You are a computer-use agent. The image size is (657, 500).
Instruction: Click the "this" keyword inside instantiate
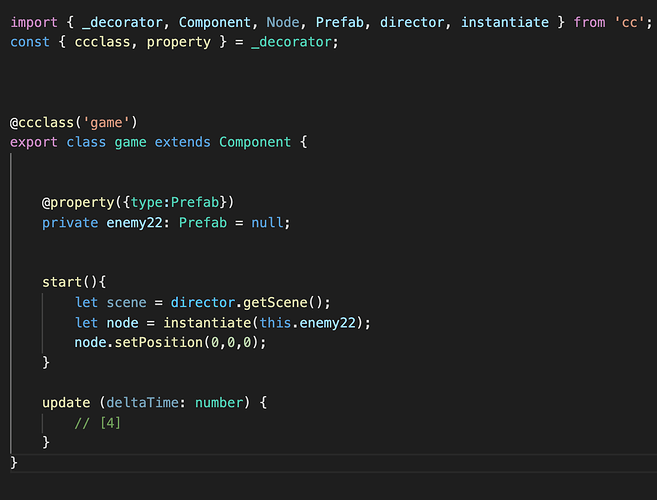point(275,323)
